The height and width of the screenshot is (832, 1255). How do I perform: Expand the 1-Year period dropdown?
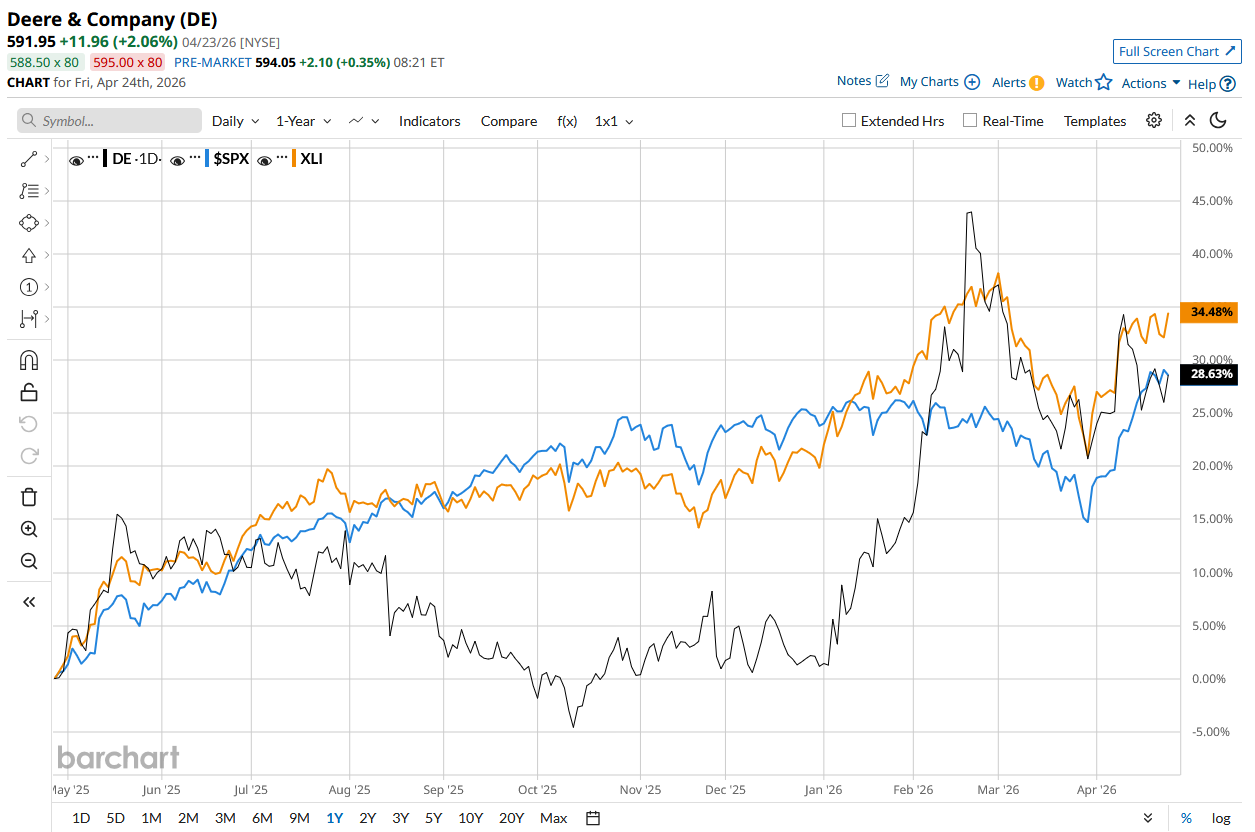tap(303, 121)
